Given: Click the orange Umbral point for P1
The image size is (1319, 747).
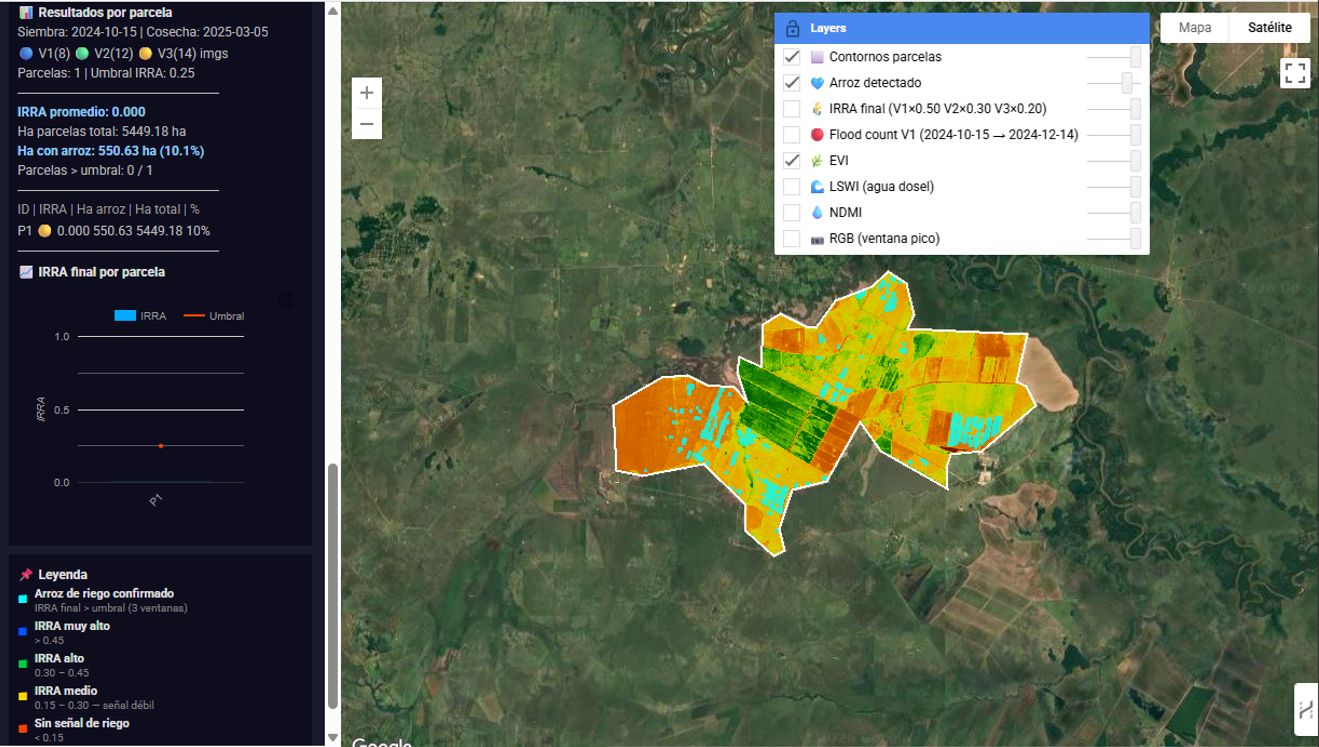Looking at the screenshot, I should [x=161, y=446].
